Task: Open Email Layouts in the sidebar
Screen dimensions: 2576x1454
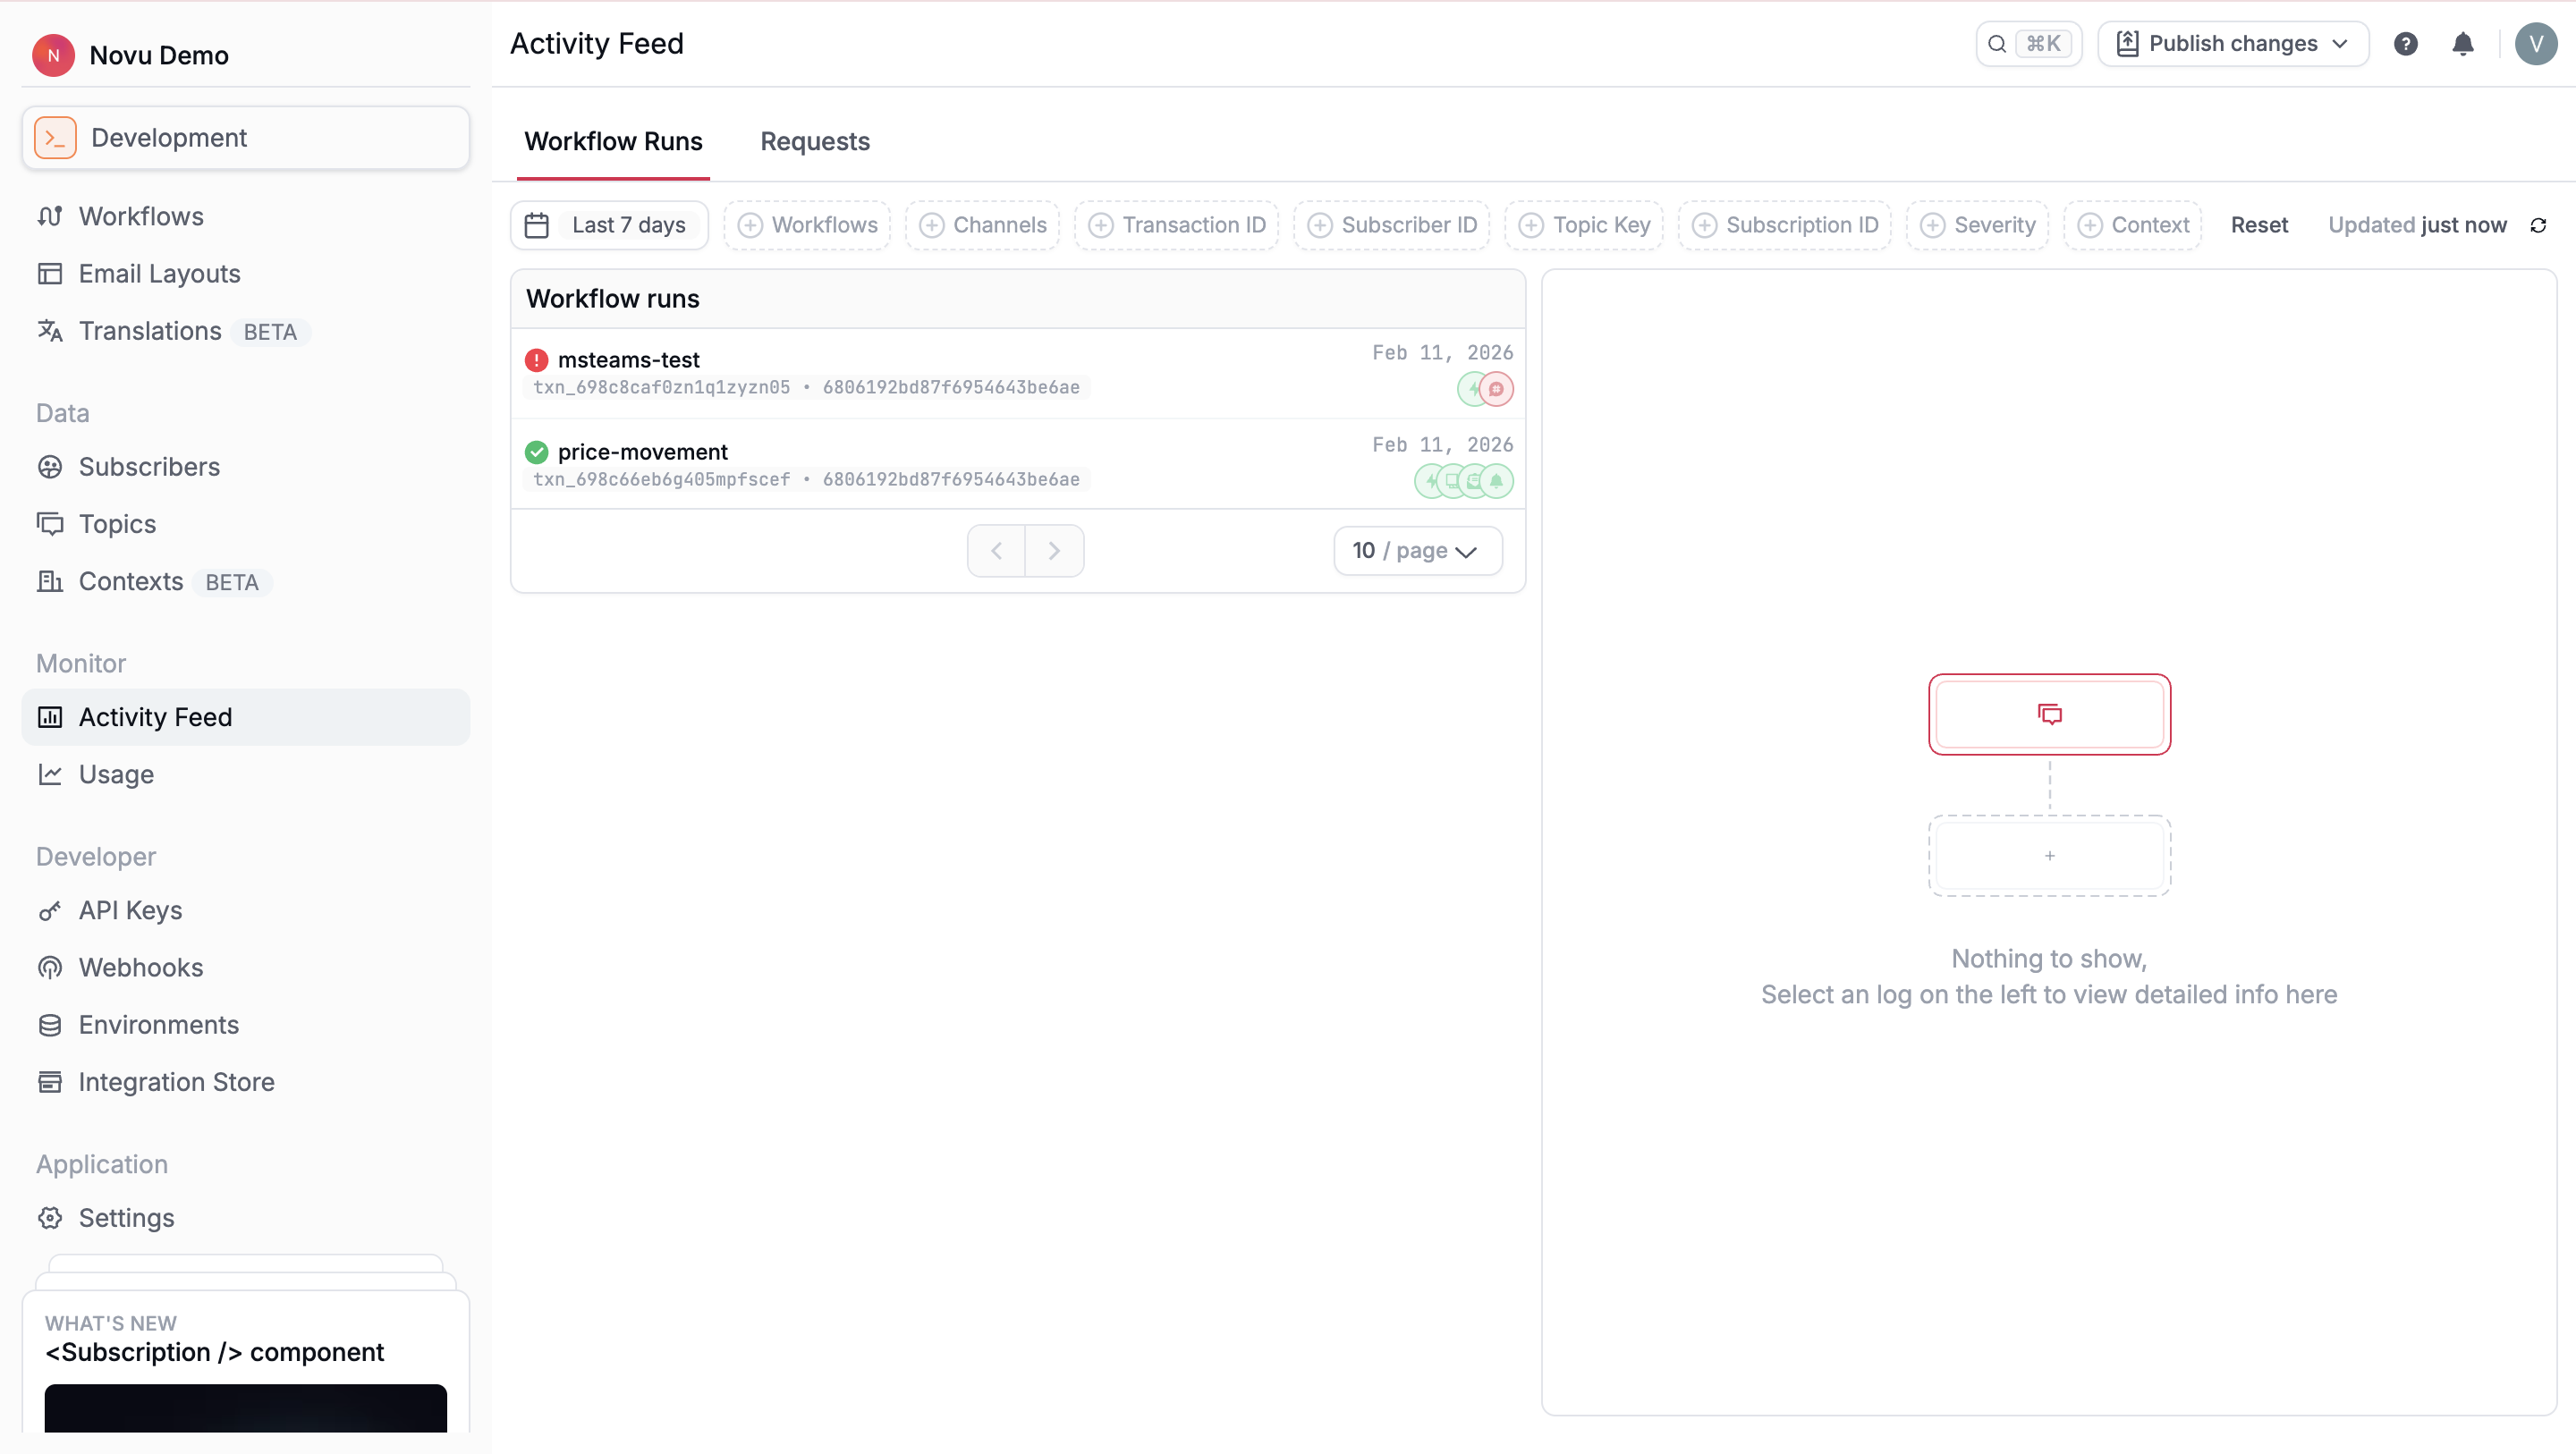Action: coord(159,273)
